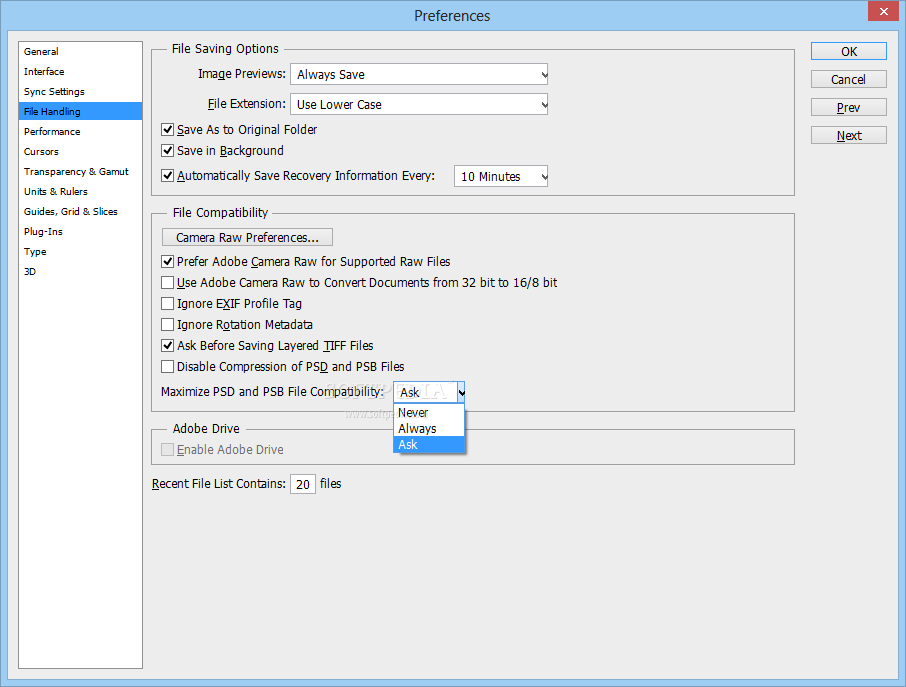The image size is (906, 687).
Task: Check Disable Compression of PSD and PSB Files
Action: click(168, 366)
